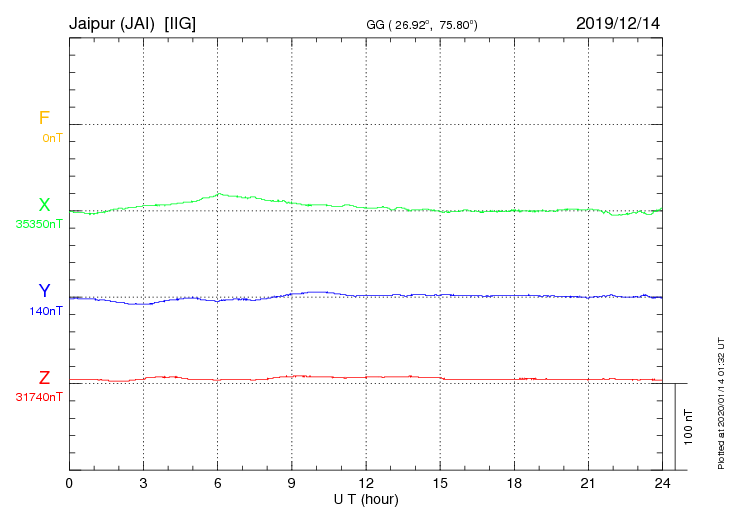Click the Plotted at timestamp text

[x=721, y=403]
